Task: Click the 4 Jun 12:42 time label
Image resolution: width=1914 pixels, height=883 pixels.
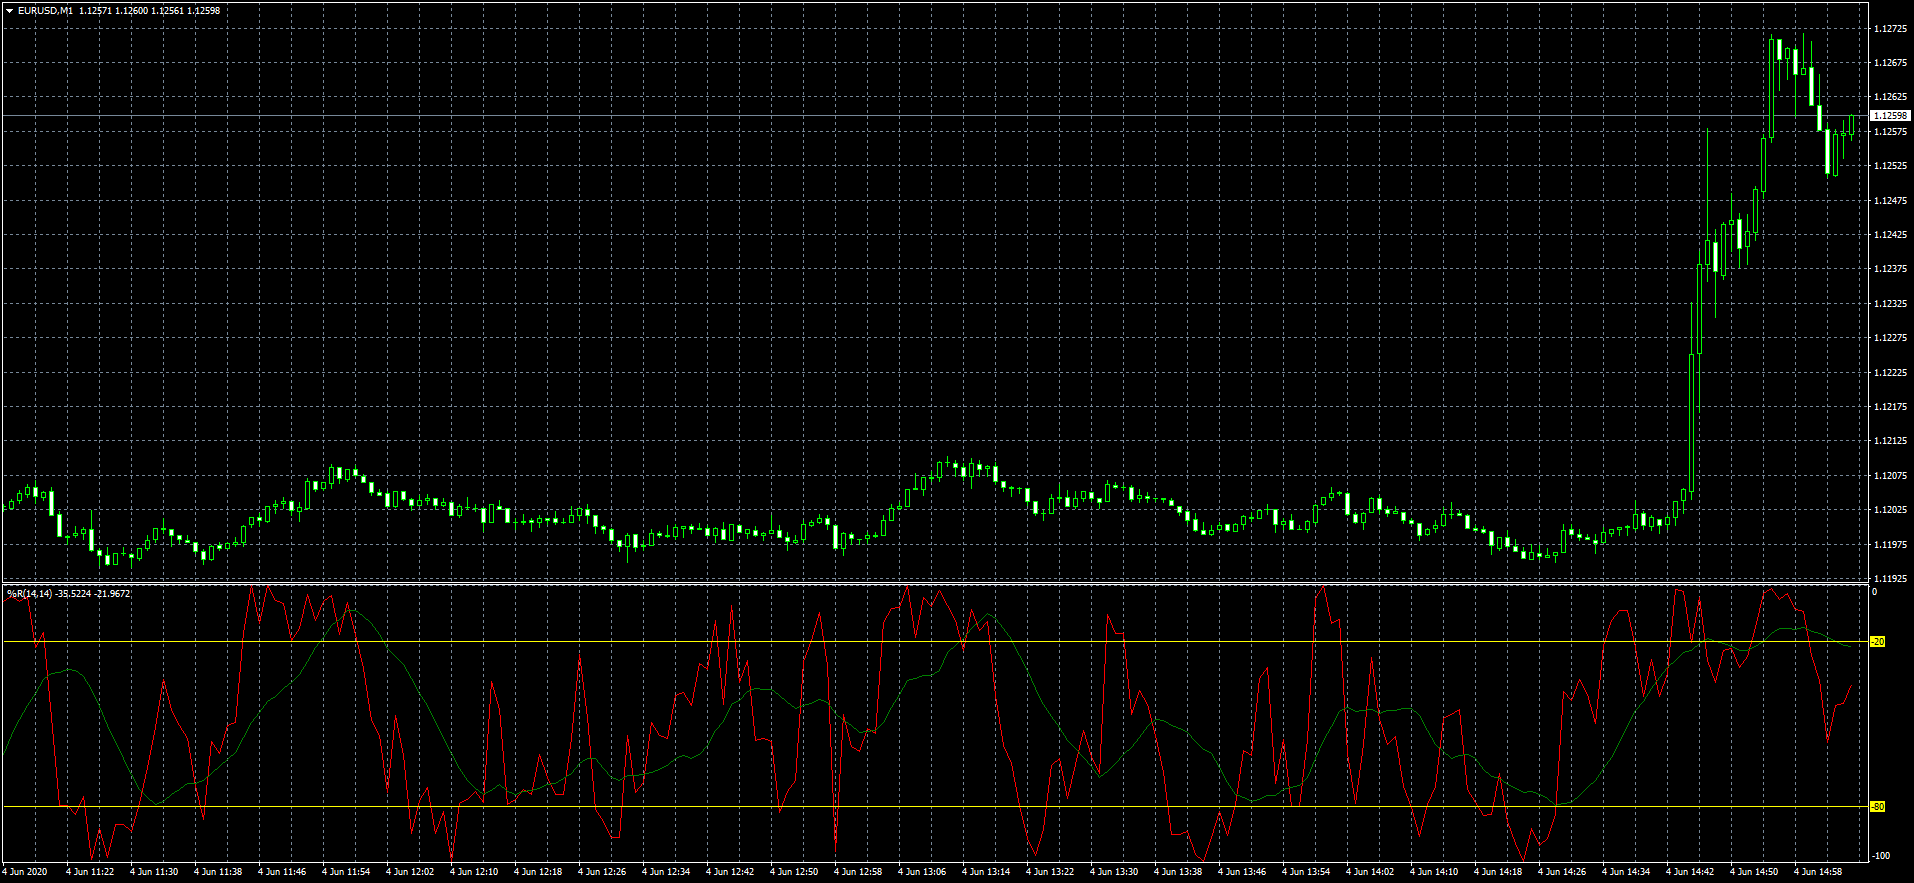Action: [730, 872]
